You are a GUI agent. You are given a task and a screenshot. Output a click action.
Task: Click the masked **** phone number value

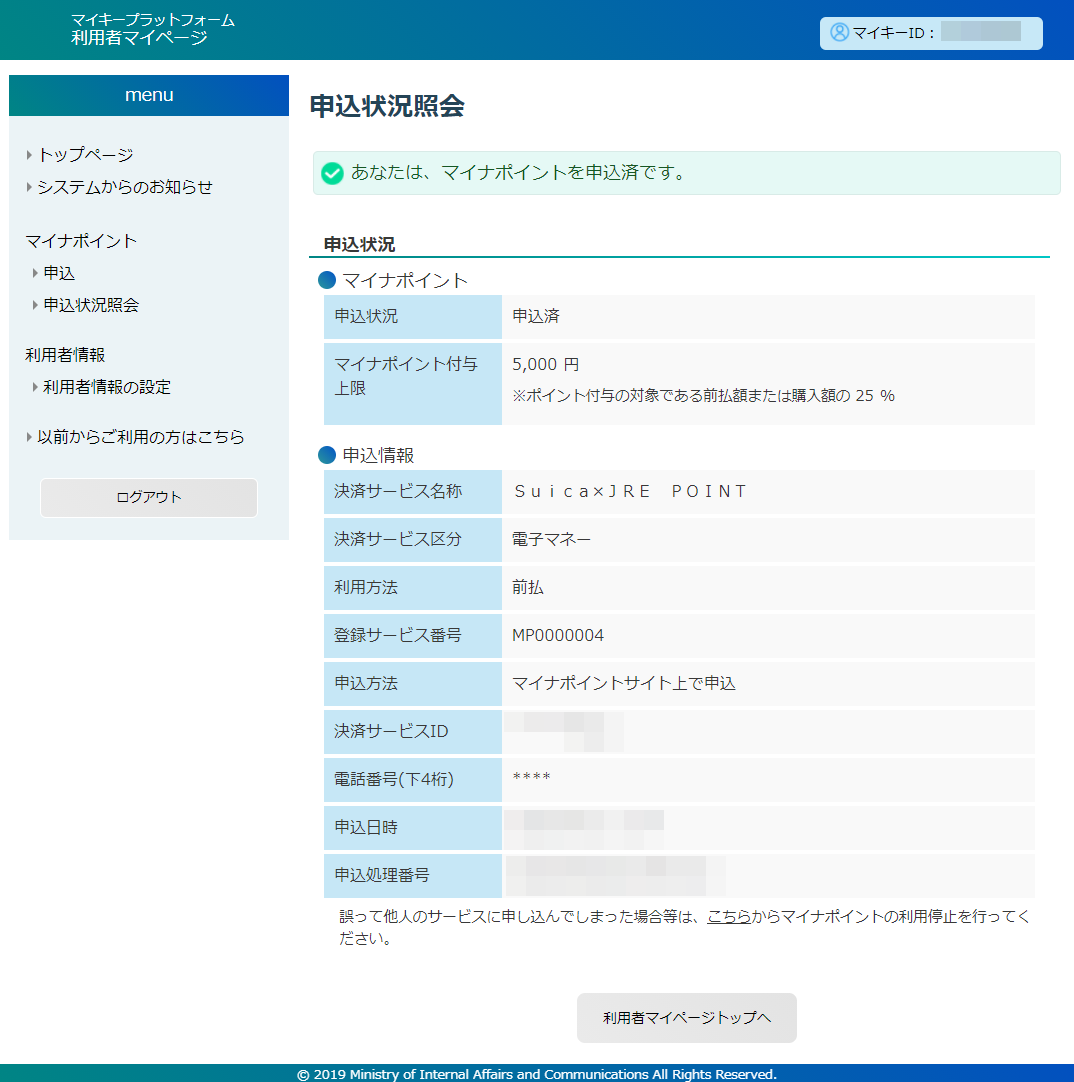coord(531,778)
